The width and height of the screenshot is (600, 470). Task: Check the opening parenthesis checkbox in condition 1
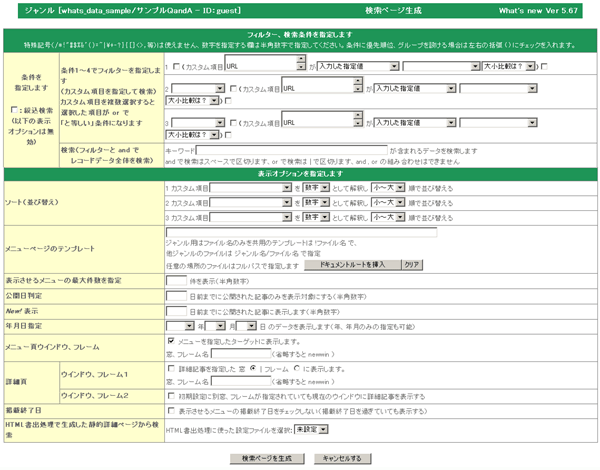pyautogui.click(x=176, y=67)
